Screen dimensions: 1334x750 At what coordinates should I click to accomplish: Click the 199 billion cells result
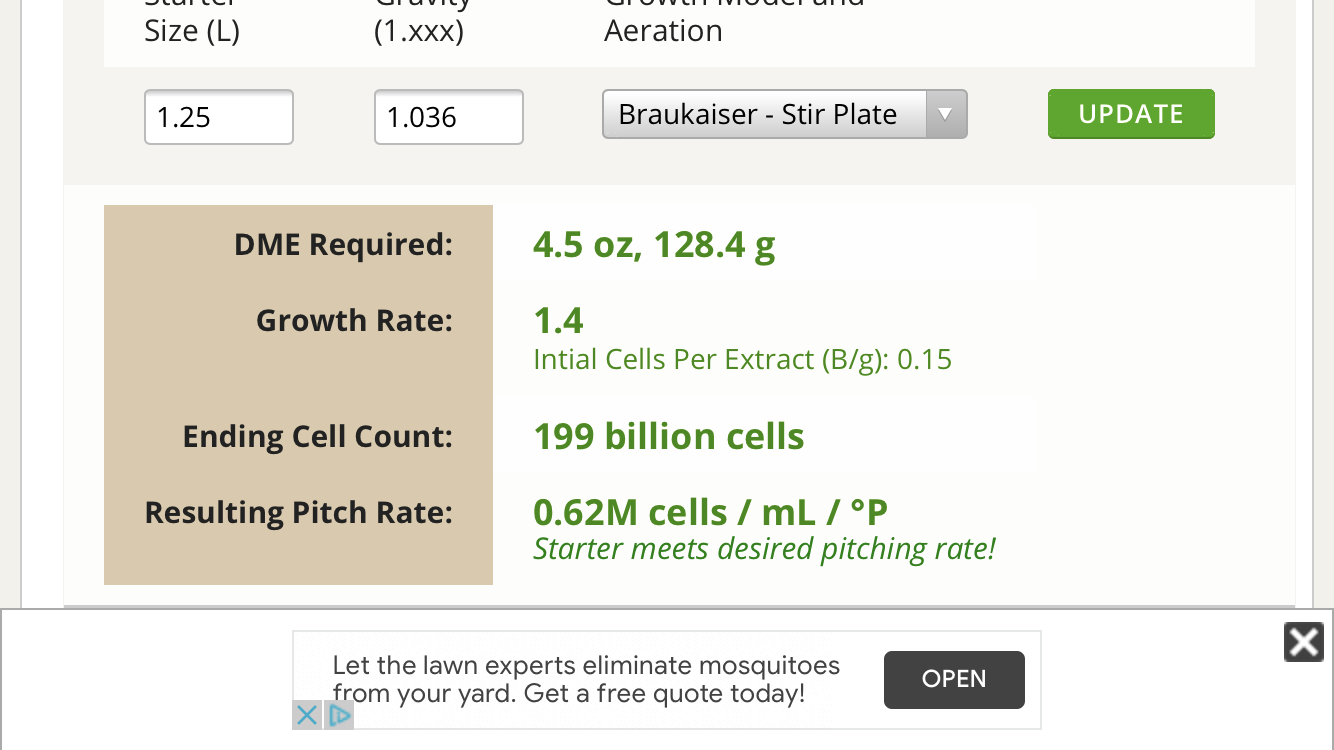669,436
